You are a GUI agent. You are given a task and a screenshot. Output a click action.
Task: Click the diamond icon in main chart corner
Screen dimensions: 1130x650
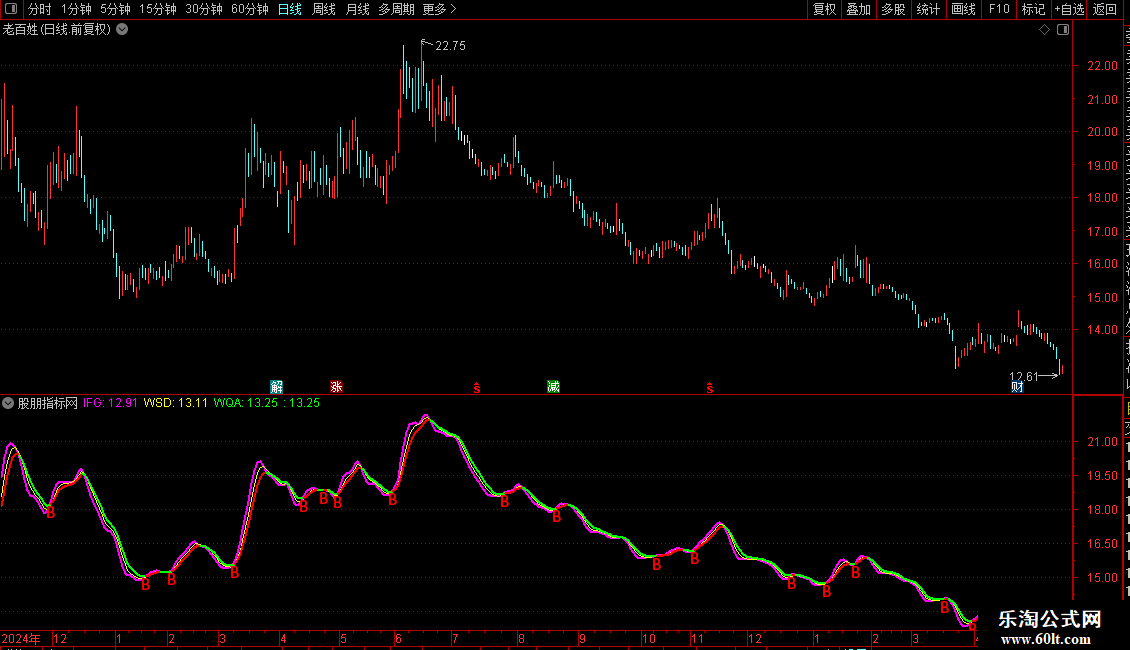pyautogui.click(x=1044, y=30)
